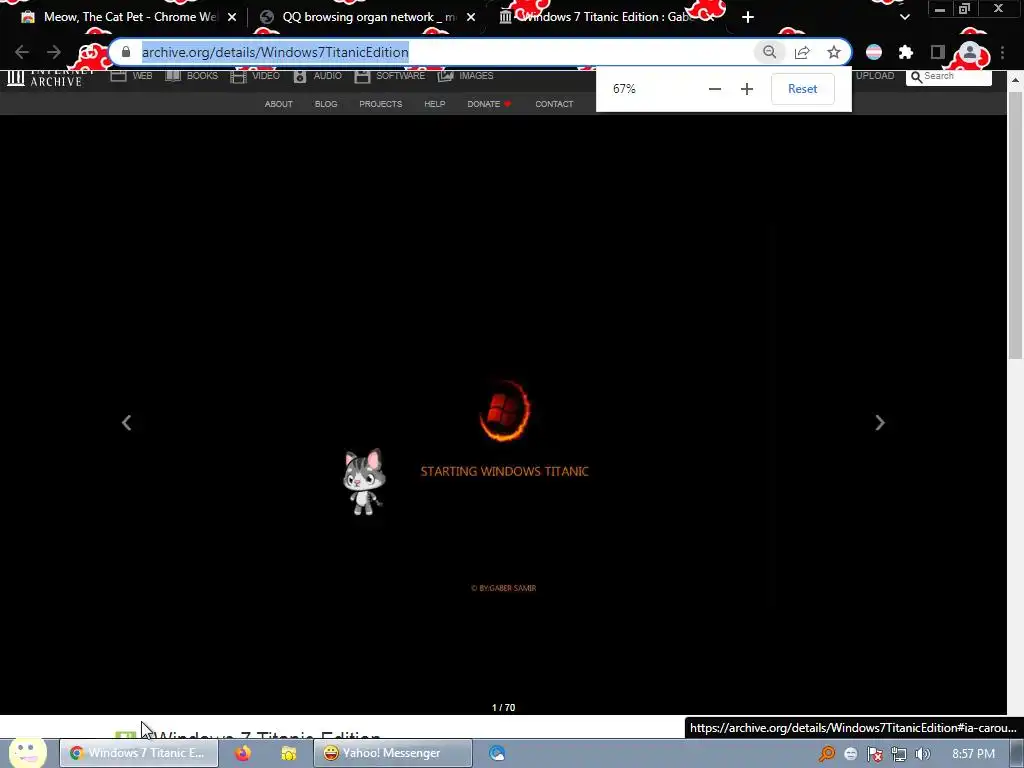Click the UPLOAD link
The width and height of the screenshot is (1024, 768).
[875, 76]
